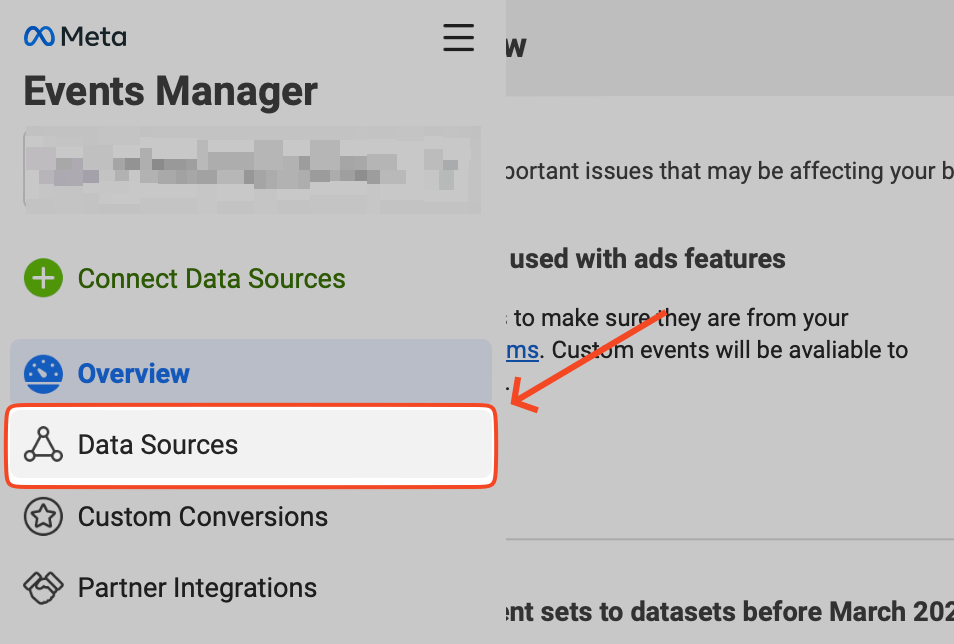The width and height of the screenshot is (954, 644).
Task: Click the Data Sources triangle nodes icon
Action: coord(43,444)
